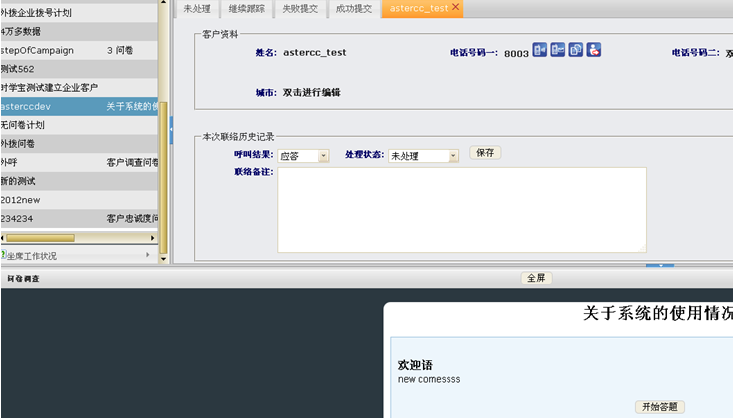
Task: Open the 处理状态 dropdown
Action: click(x=453, y=156)
